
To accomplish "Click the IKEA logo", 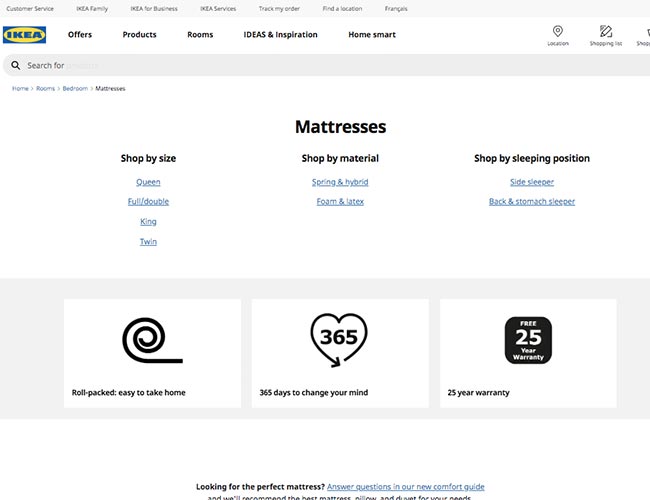I will pyautogui.click(x=24, y=35).
